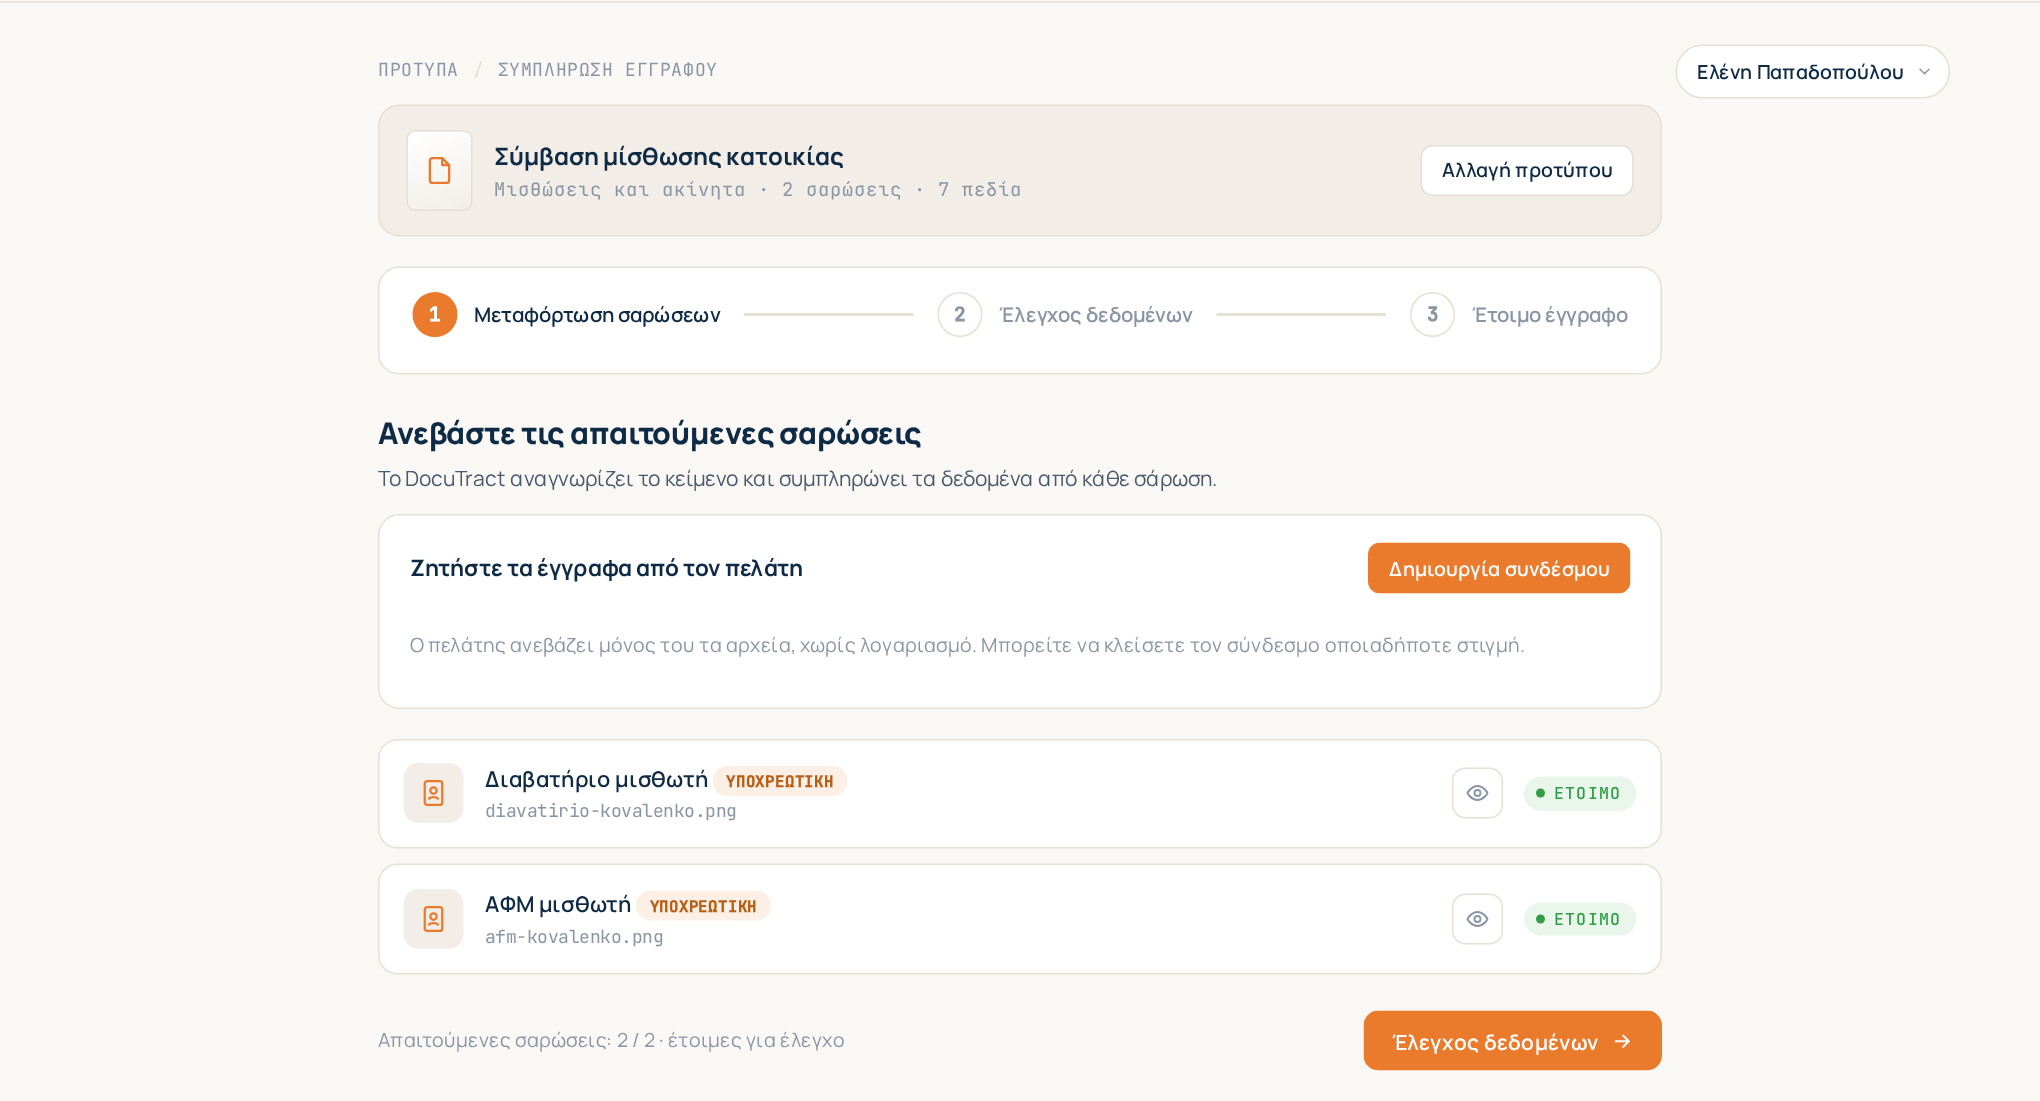Click the Διαβατήριο μισθωτή ID icon
Viewport: 2040px width, 1101px height.
(x=433, y=793)
